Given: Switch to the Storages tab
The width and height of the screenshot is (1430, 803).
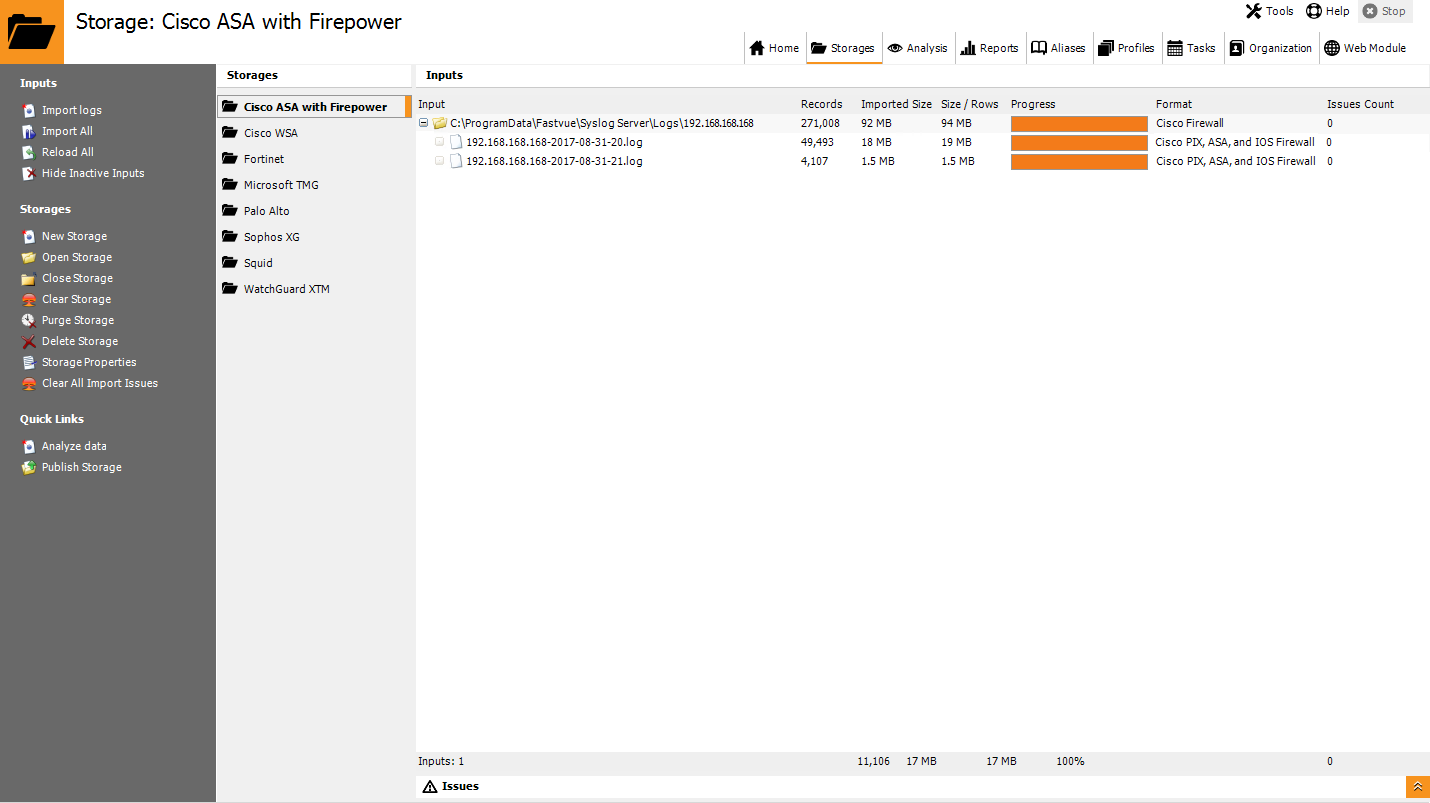Looking at the screenshot, I should point(843,48).
